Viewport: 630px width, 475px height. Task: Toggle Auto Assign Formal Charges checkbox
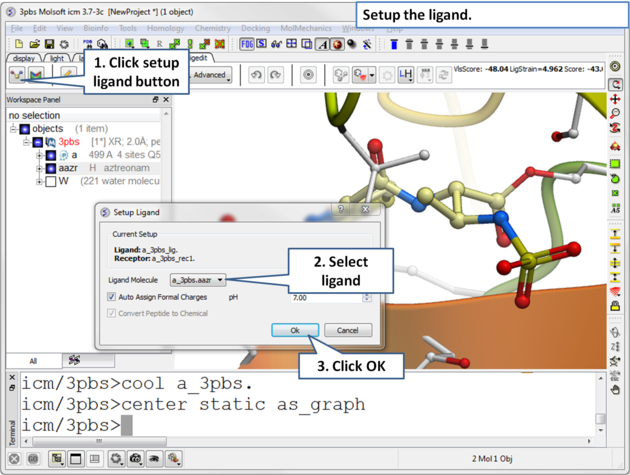point(112,297)
